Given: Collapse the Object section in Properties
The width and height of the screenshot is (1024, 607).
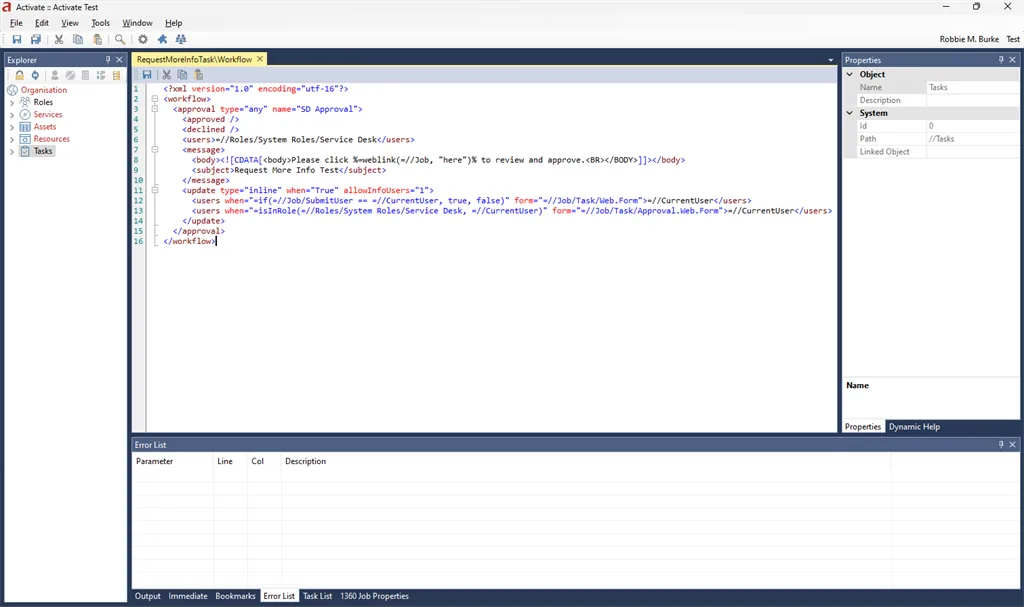Looking at the screenshot, I should pos(850,74).
